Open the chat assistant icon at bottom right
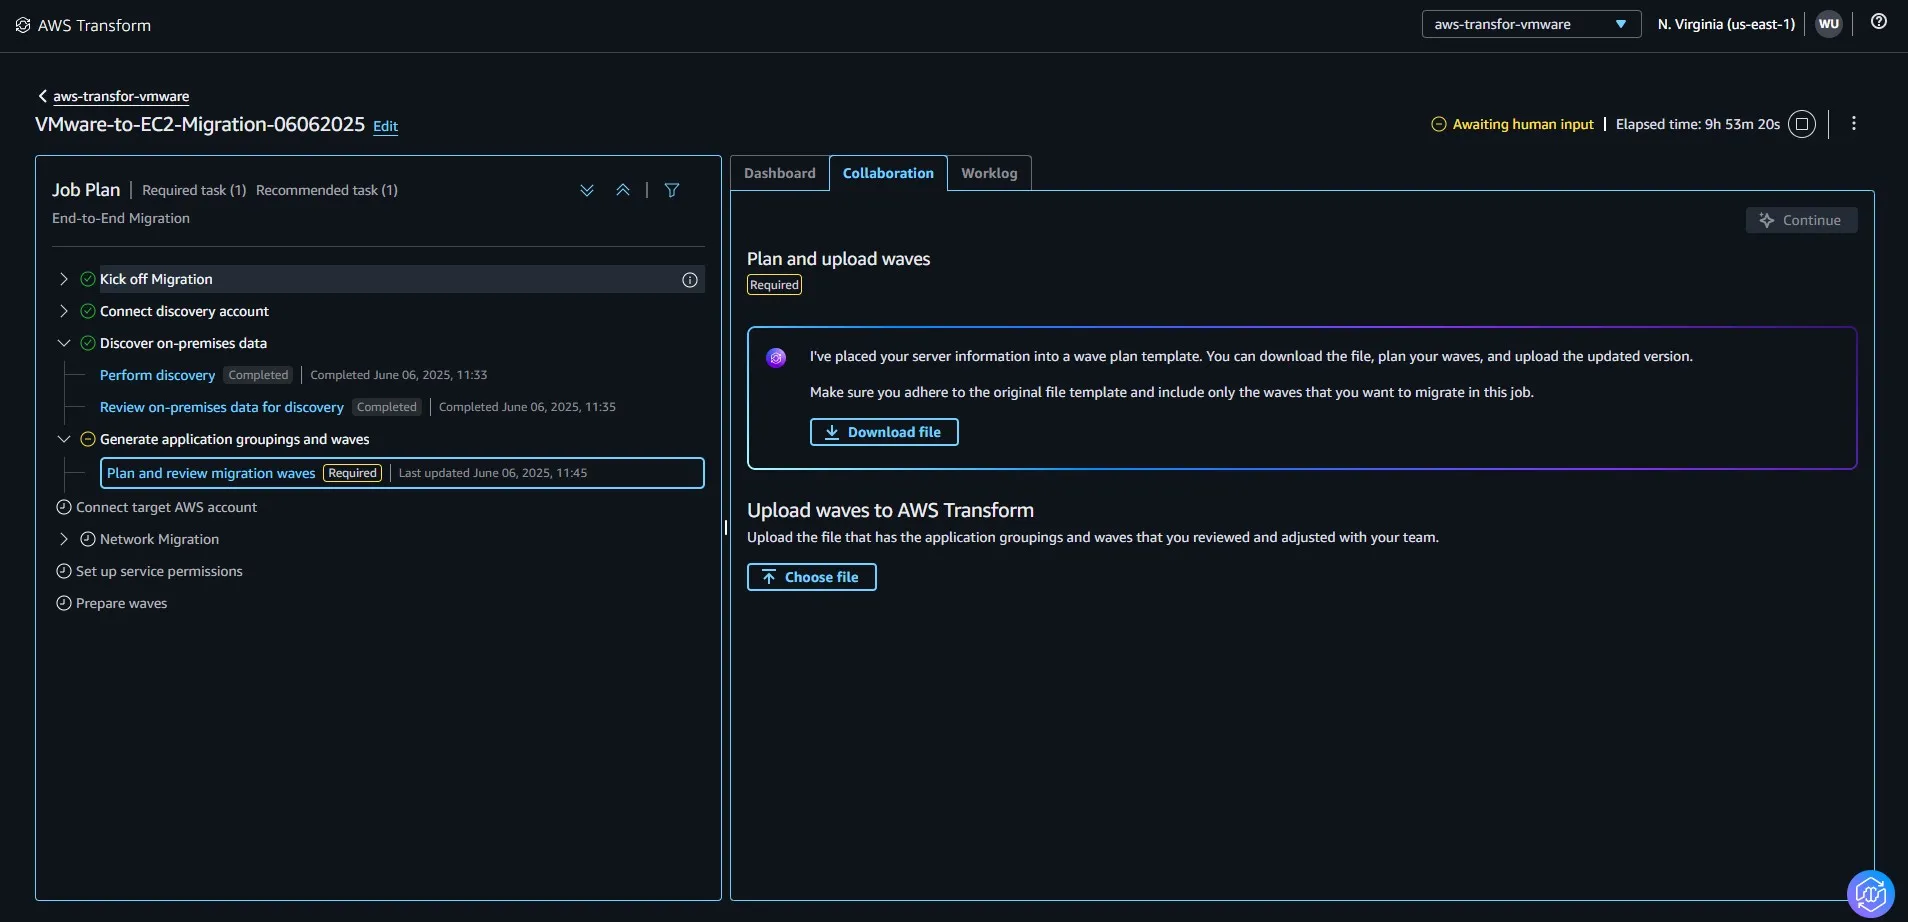The height and width of the screenshot is (922, 1908). coord(1871,894)
